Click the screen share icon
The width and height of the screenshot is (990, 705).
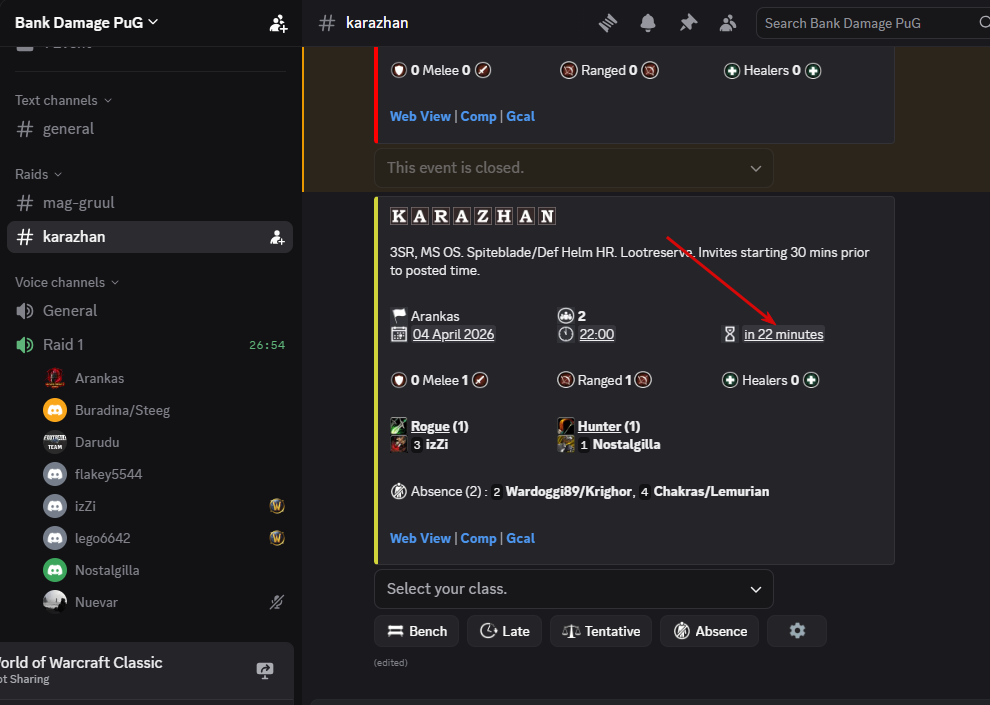tap(265, 670)
